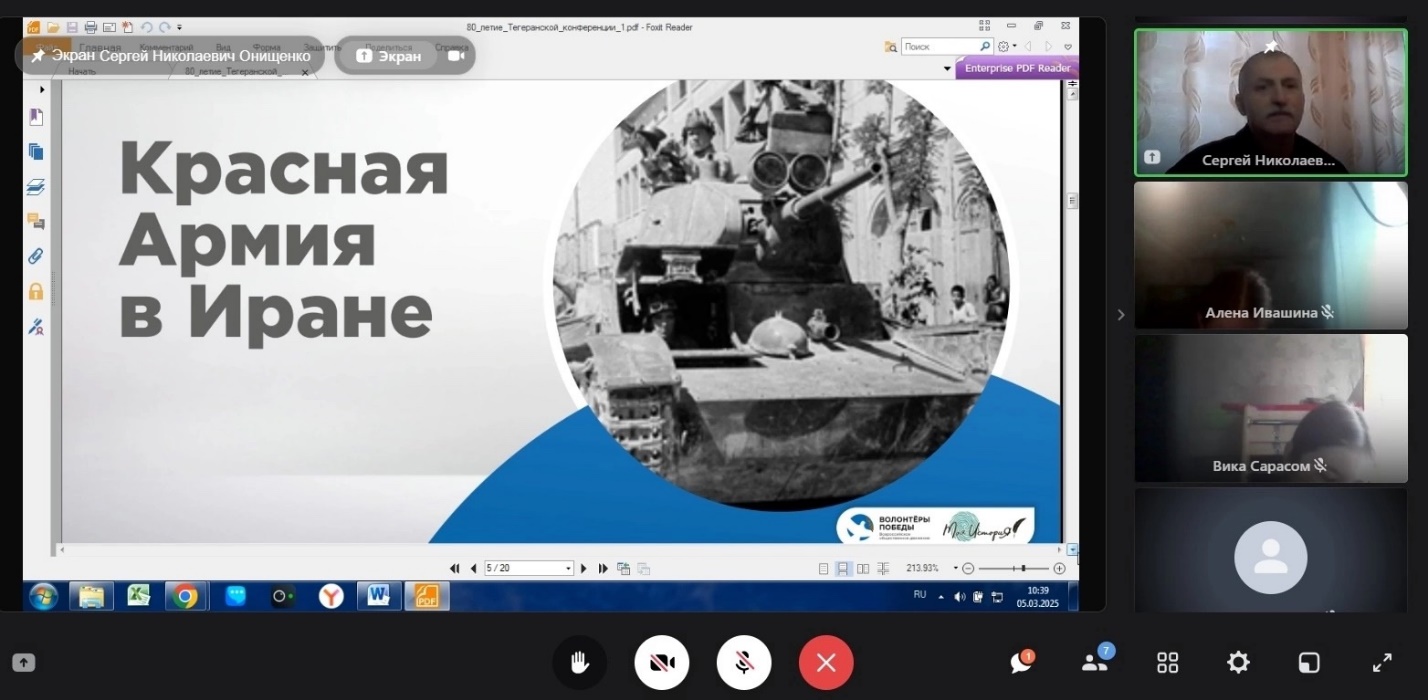Image resolution: width=1428 pixels, height=700 pixels.
Task: Toggle the side panel layout icon
Action: point(1309,662)
